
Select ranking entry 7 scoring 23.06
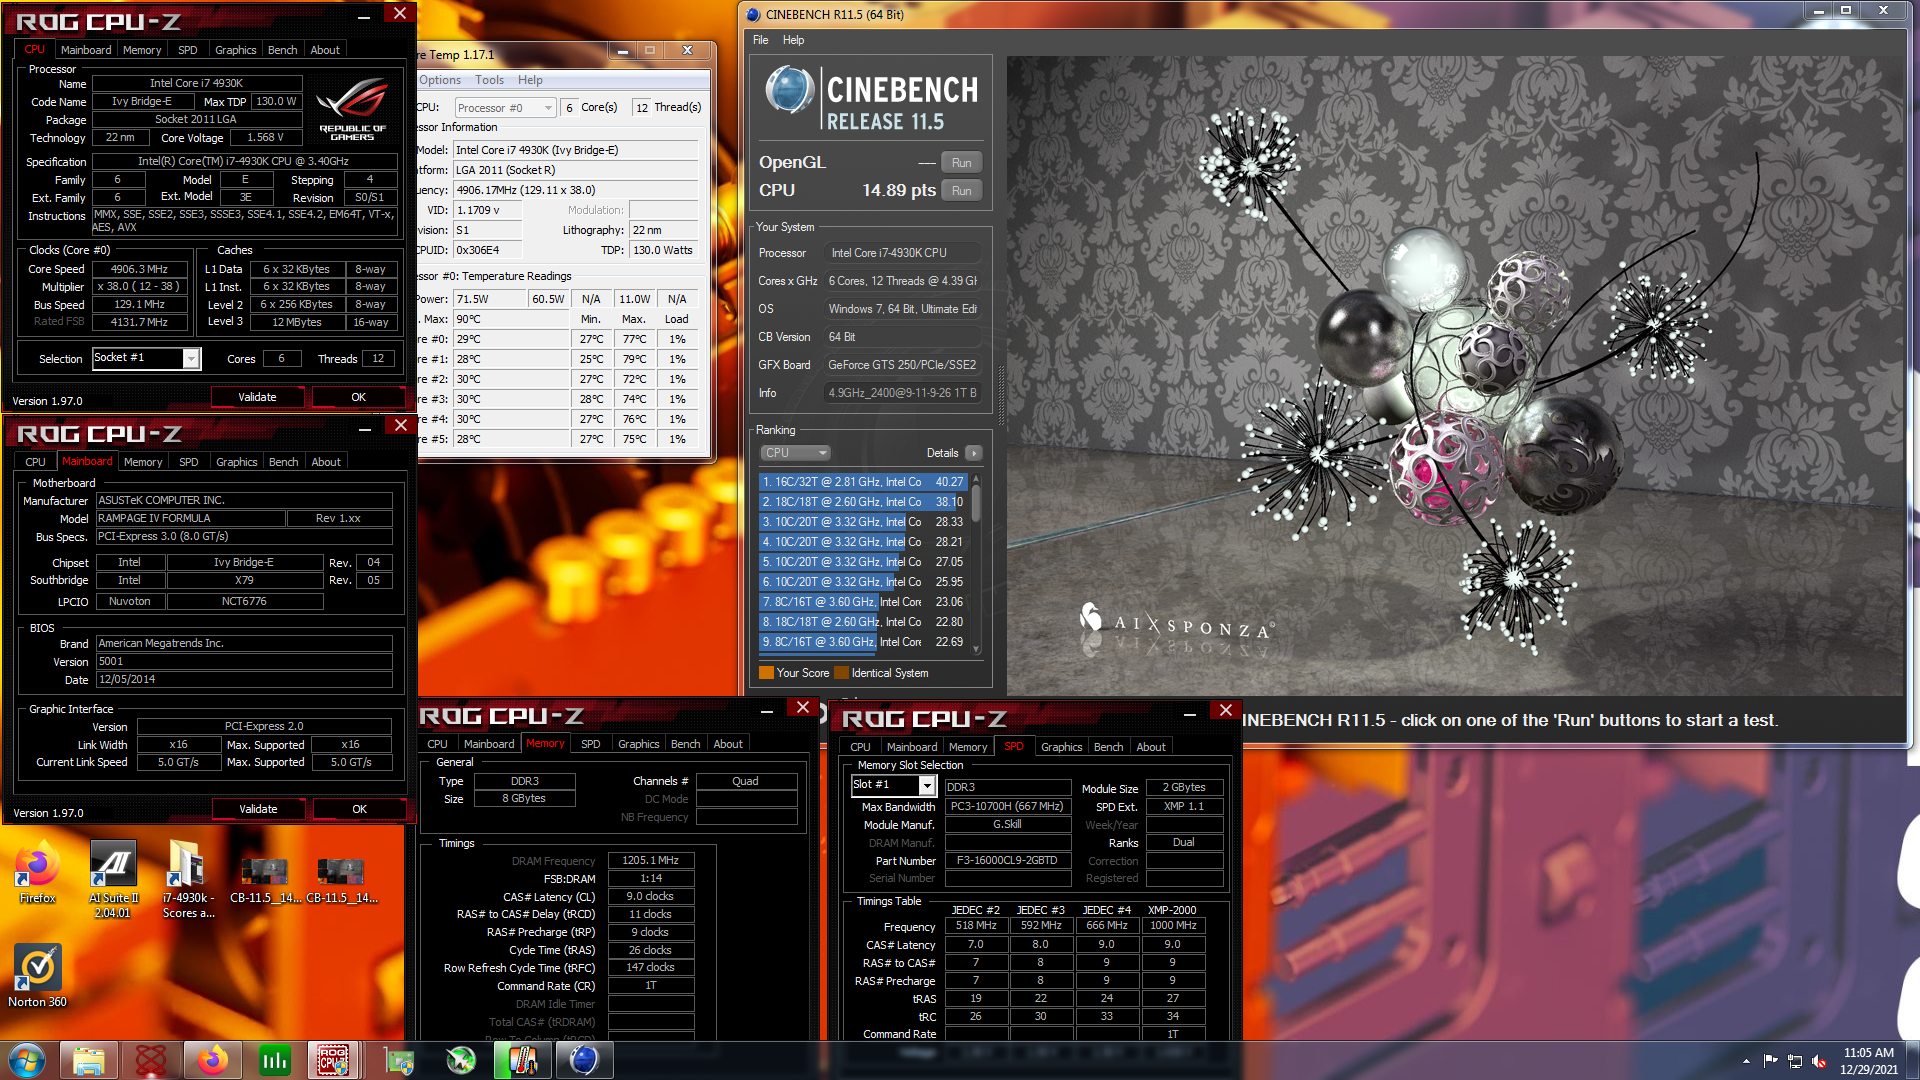tap(863, 602)
